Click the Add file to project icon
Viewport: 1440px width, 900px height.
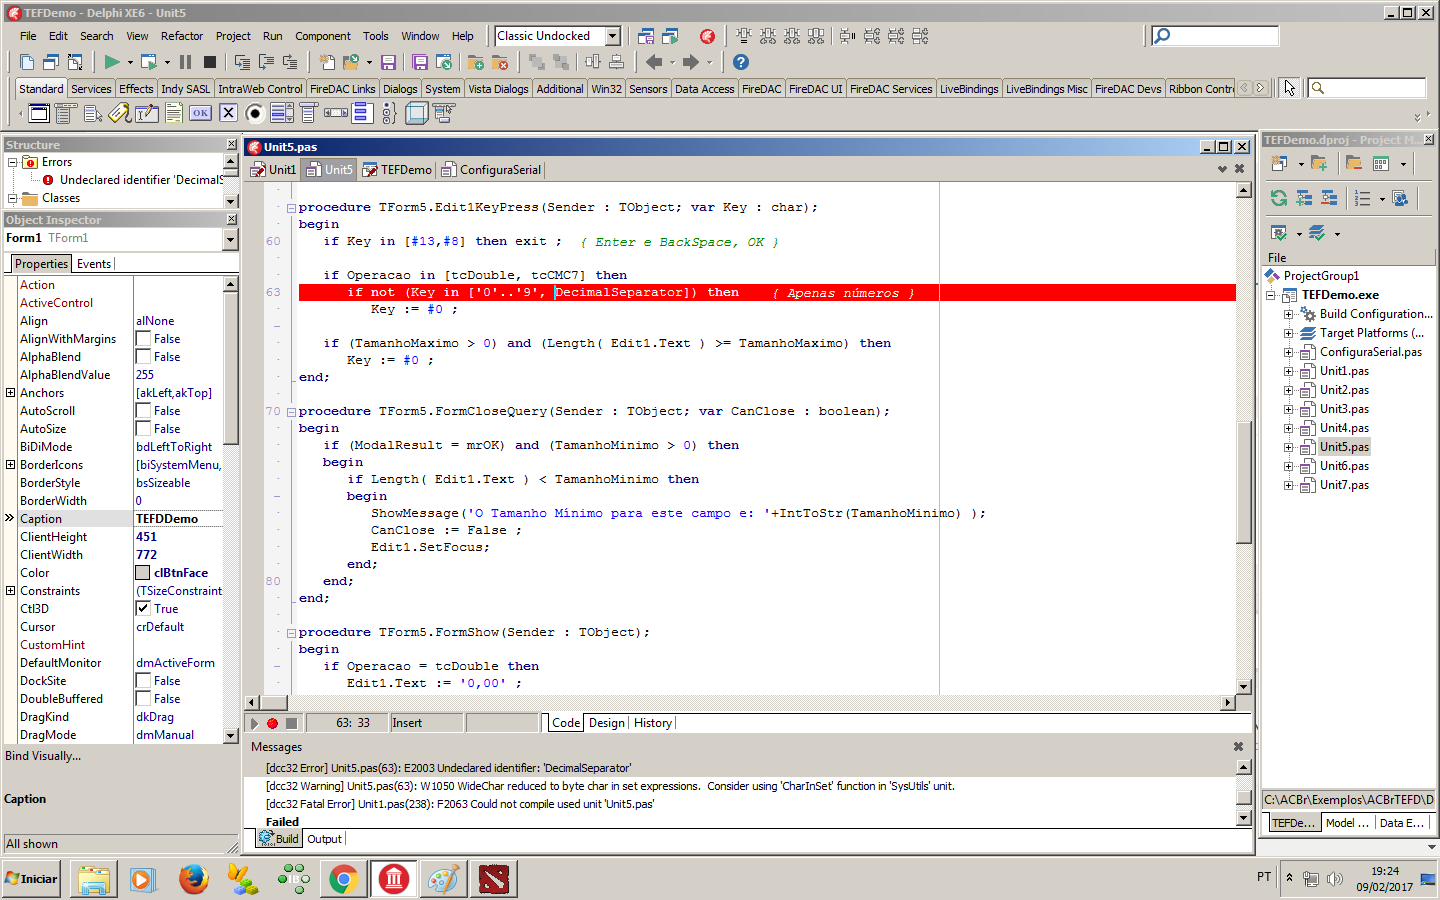[x=476, y=62]
